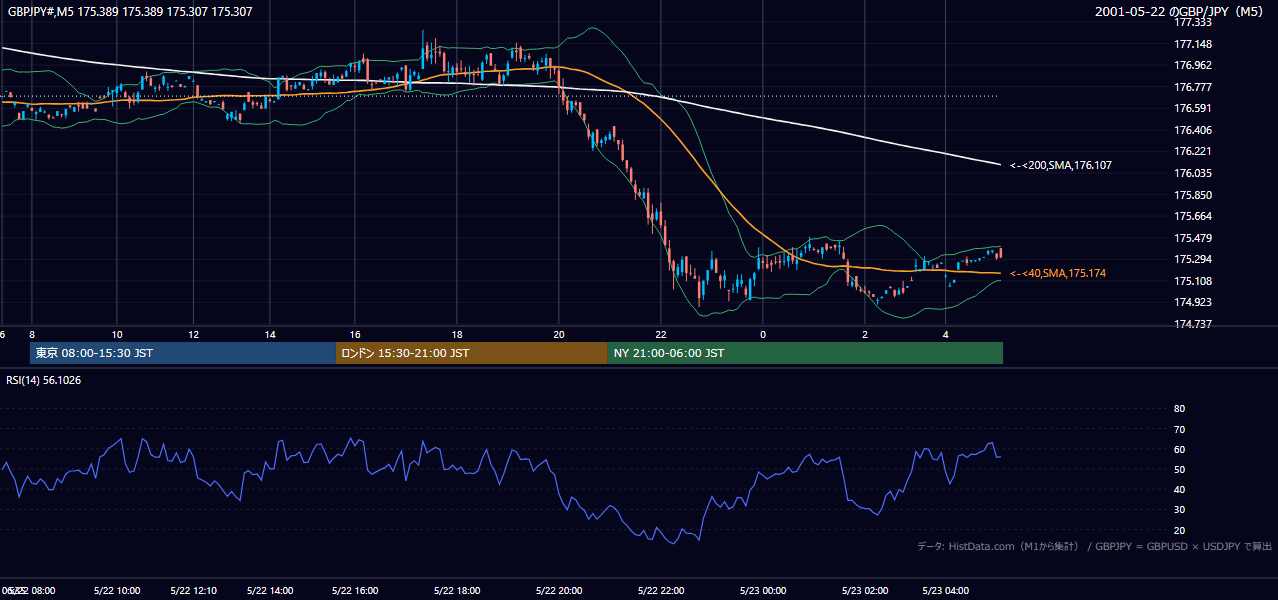The width and height of the screenshot is (1278, 600).
Task: Click the RSI axis level 50
Action: [1179, 469]
